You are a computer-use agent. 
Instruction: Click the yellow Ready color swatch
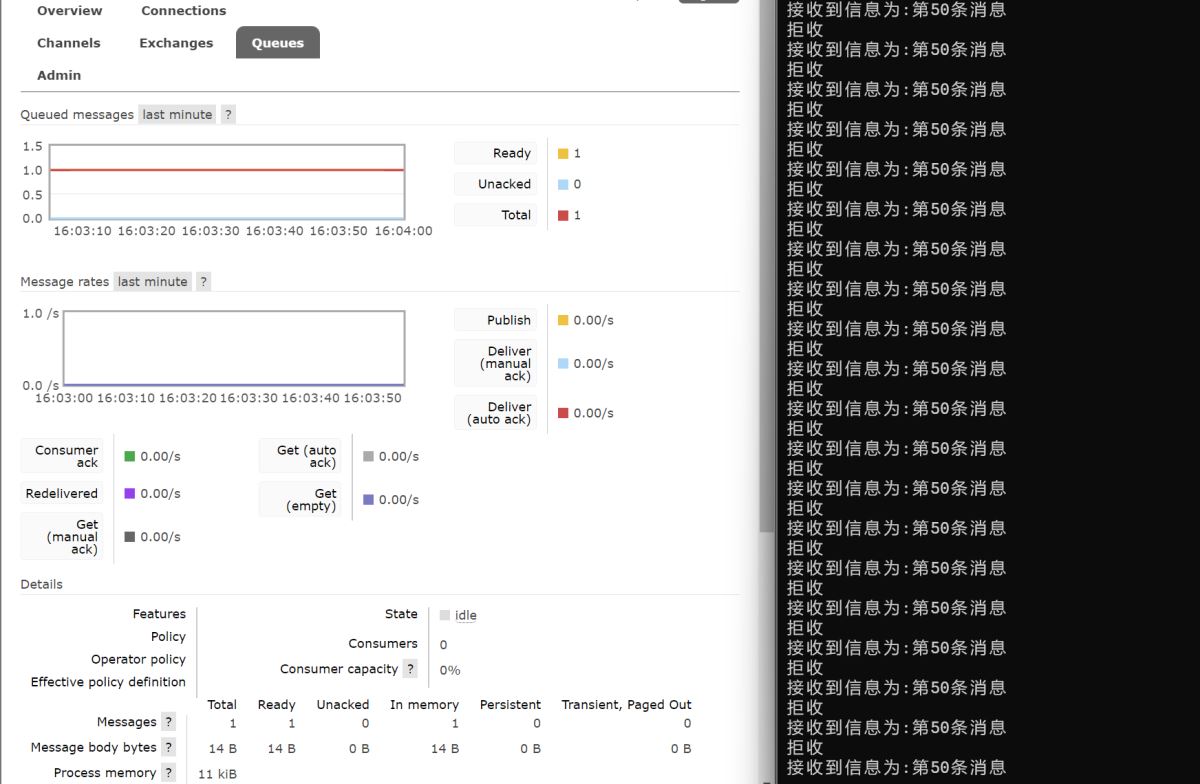pyautogui.click(x=563, y=154)
